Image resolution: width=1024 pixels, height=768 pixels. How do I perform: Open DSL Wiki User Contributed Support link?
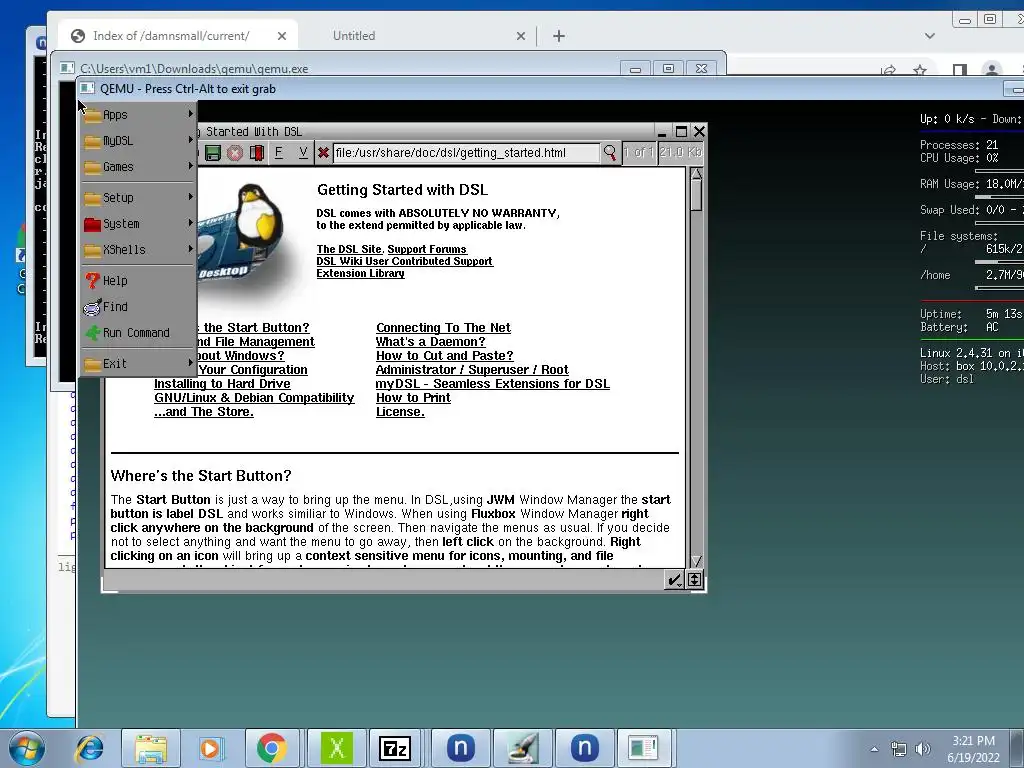[404, 261]
